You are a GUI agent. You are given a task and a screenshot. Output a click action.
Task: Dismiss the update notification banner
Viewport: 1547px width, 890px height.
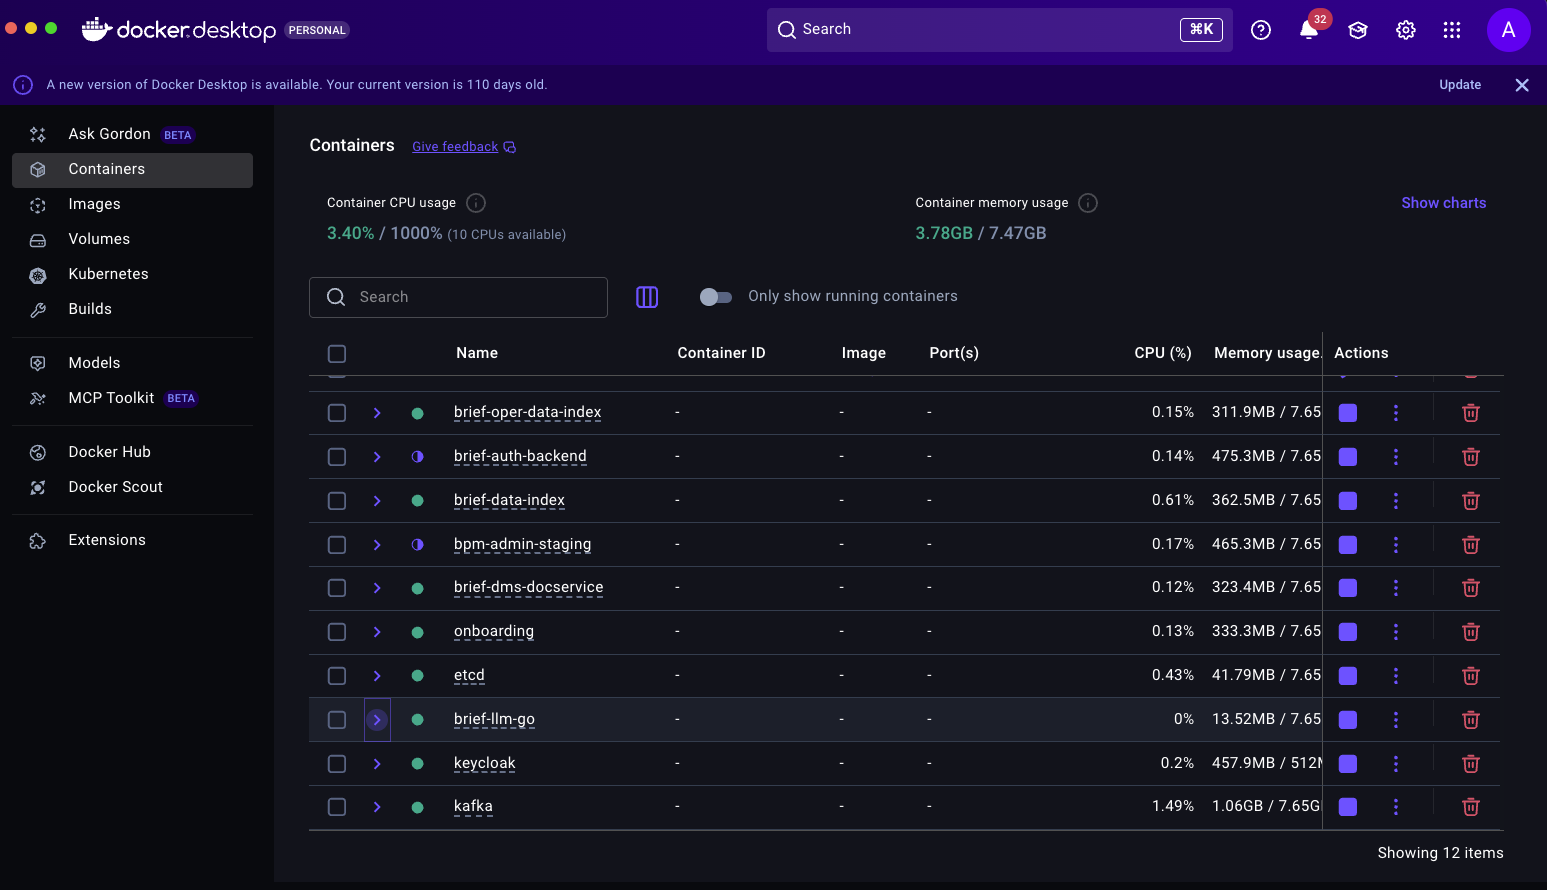tap(1522, 85)
